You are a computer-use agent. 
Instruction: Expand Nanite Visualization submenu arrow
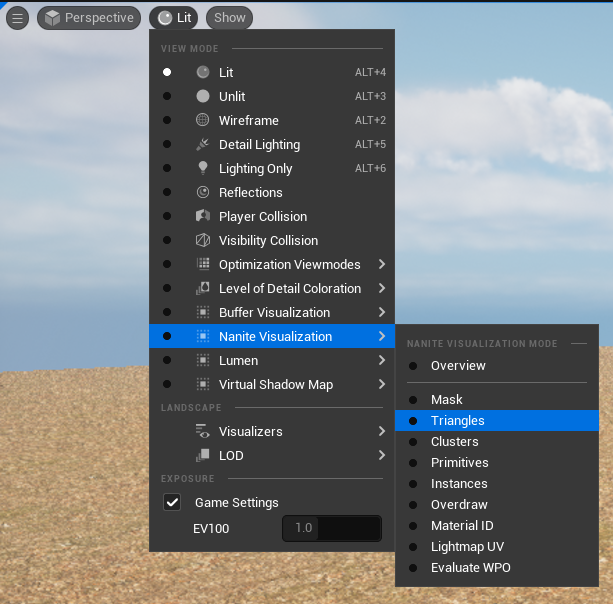(x=382, y=336)
